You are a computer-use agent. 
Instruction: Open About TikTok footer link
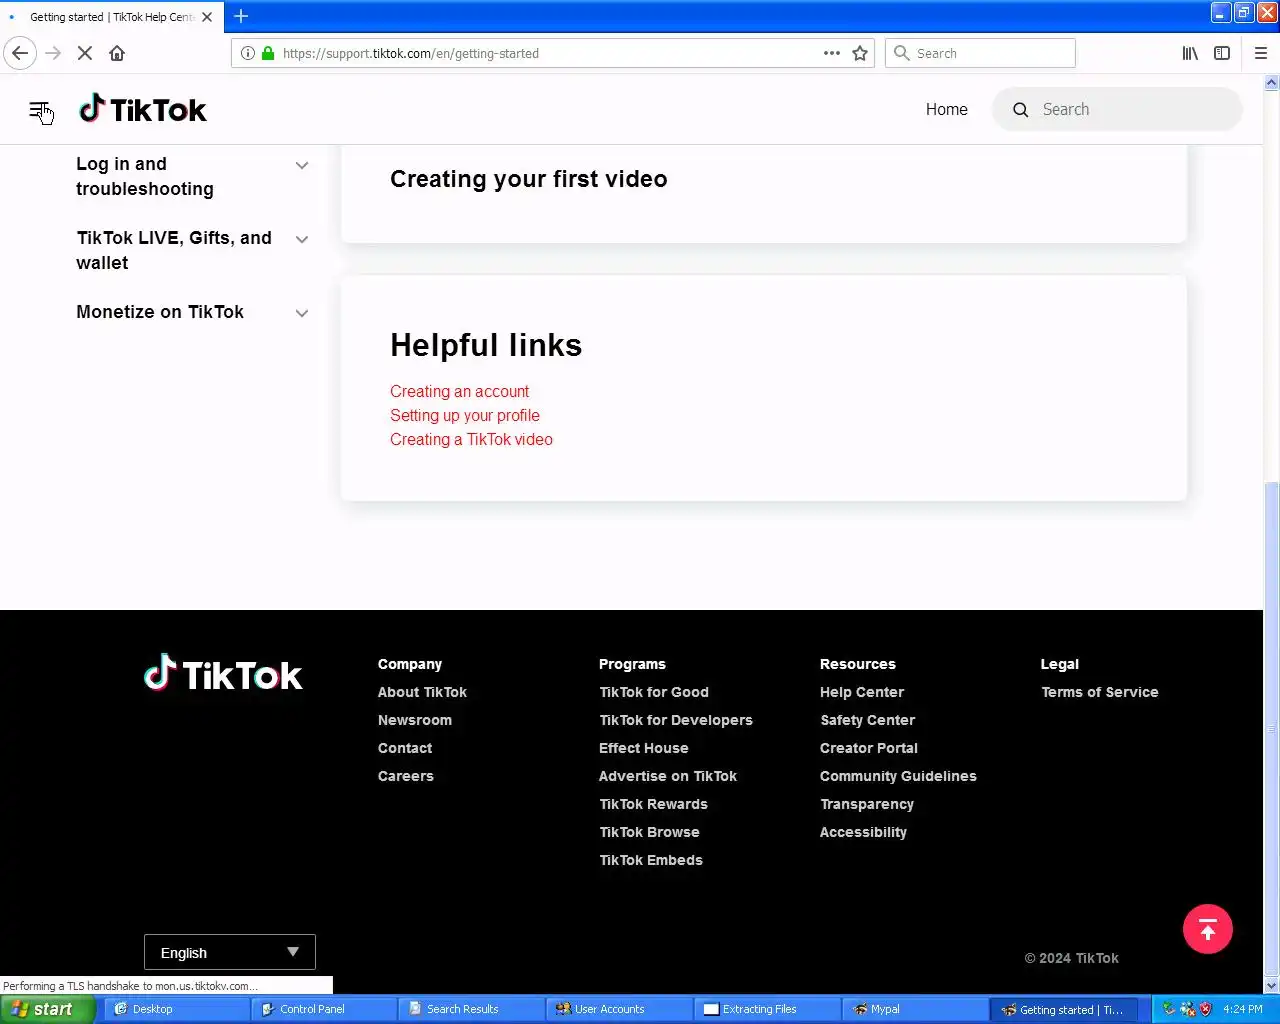pyautogui.click(x=422, y=692)
